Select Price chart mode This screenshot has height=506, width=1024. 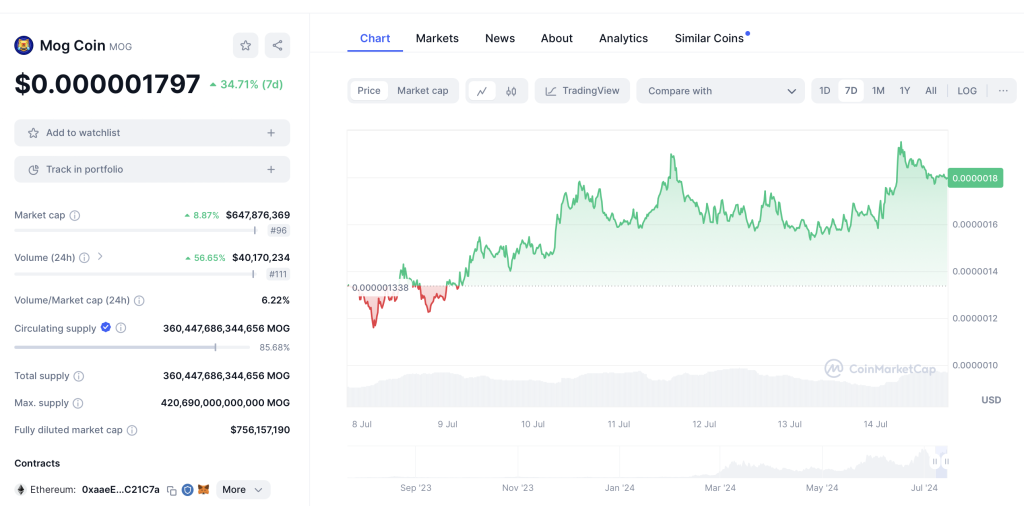tap(369, 91)
